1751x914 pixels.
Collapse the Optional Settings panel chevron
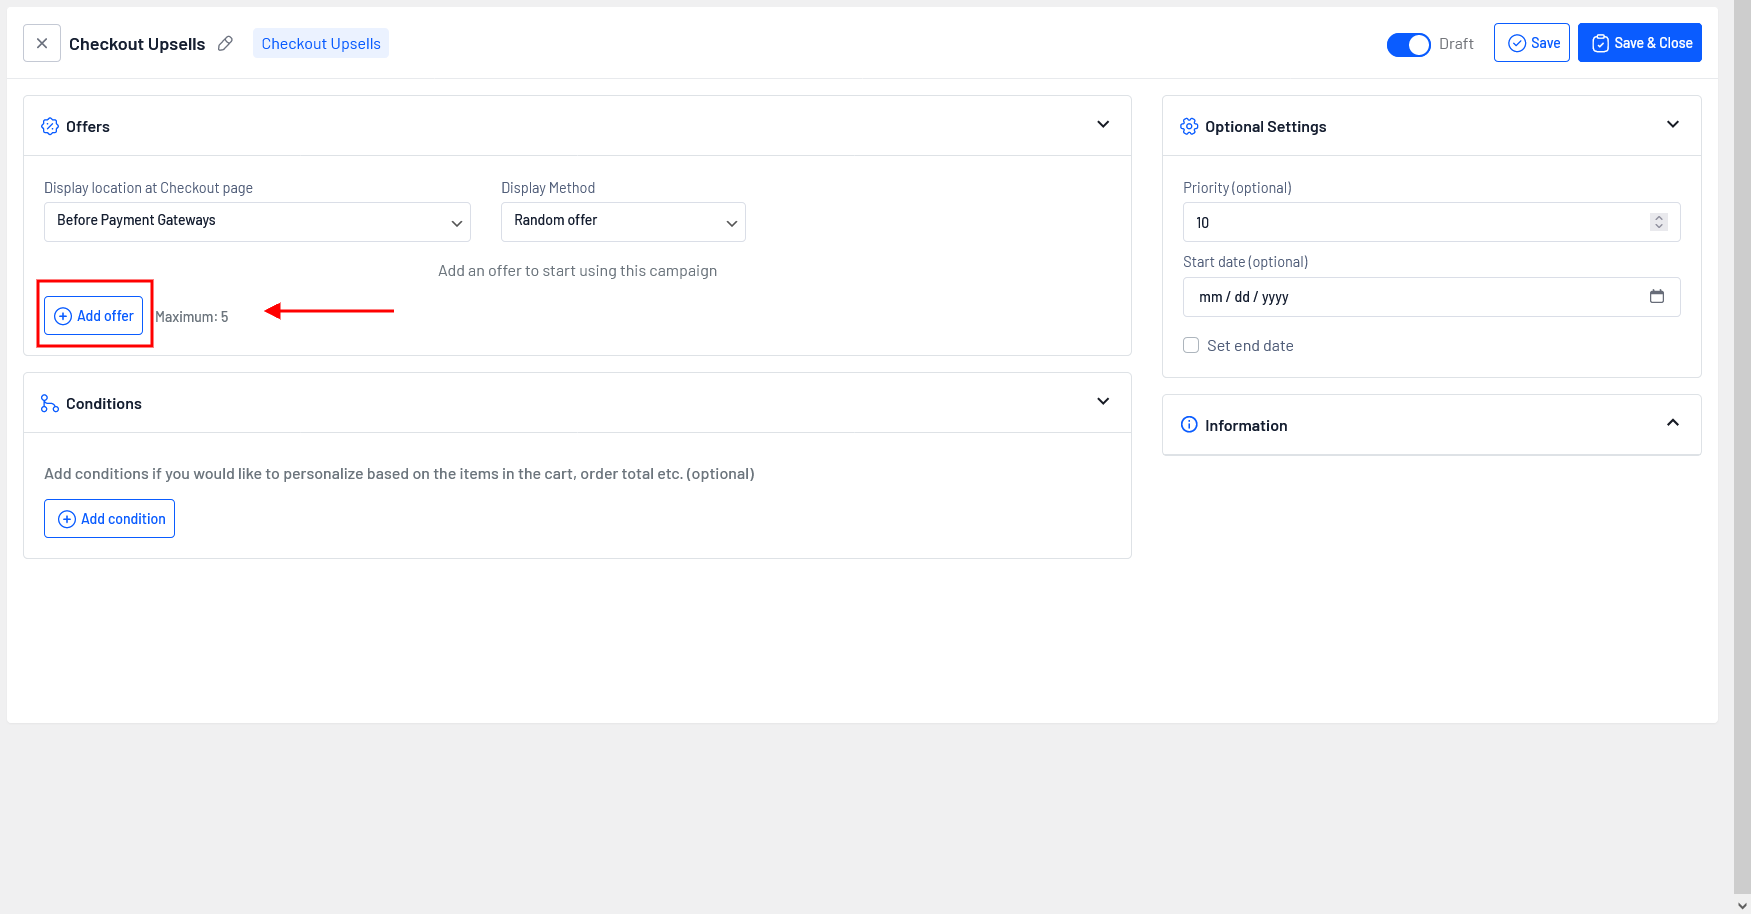[x=1673, y=125]
